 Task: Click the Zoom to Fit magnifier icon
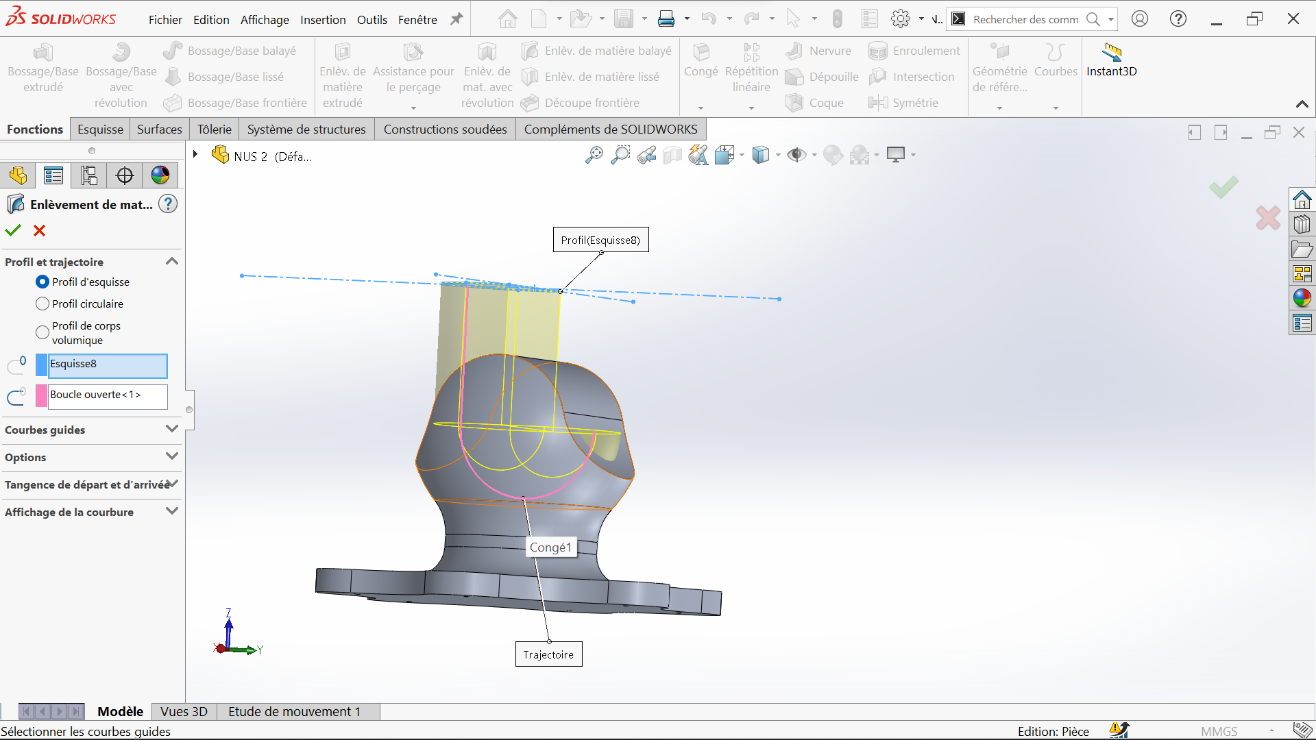click(x=594, y=155)
